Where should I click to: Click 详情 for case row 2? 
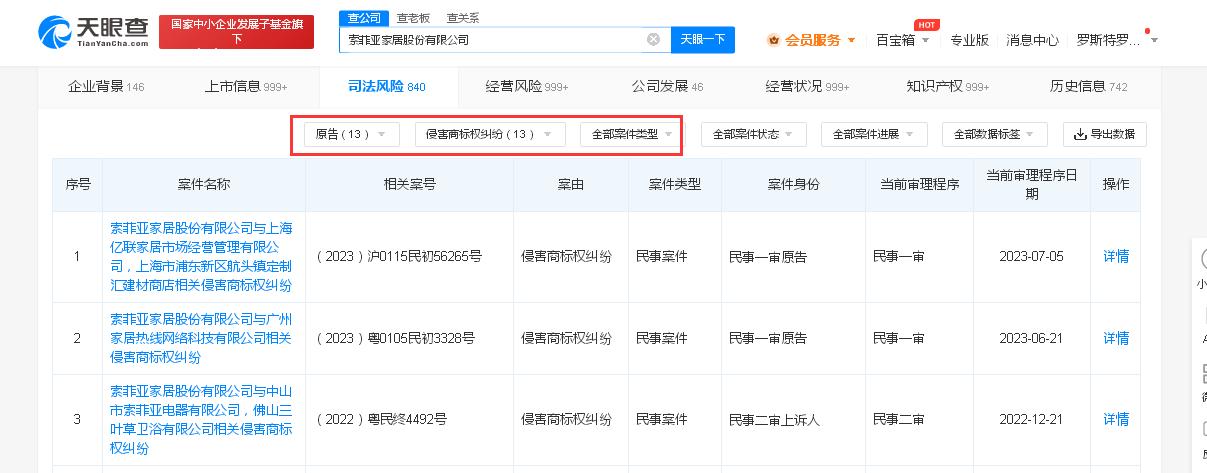[1116, 338]
